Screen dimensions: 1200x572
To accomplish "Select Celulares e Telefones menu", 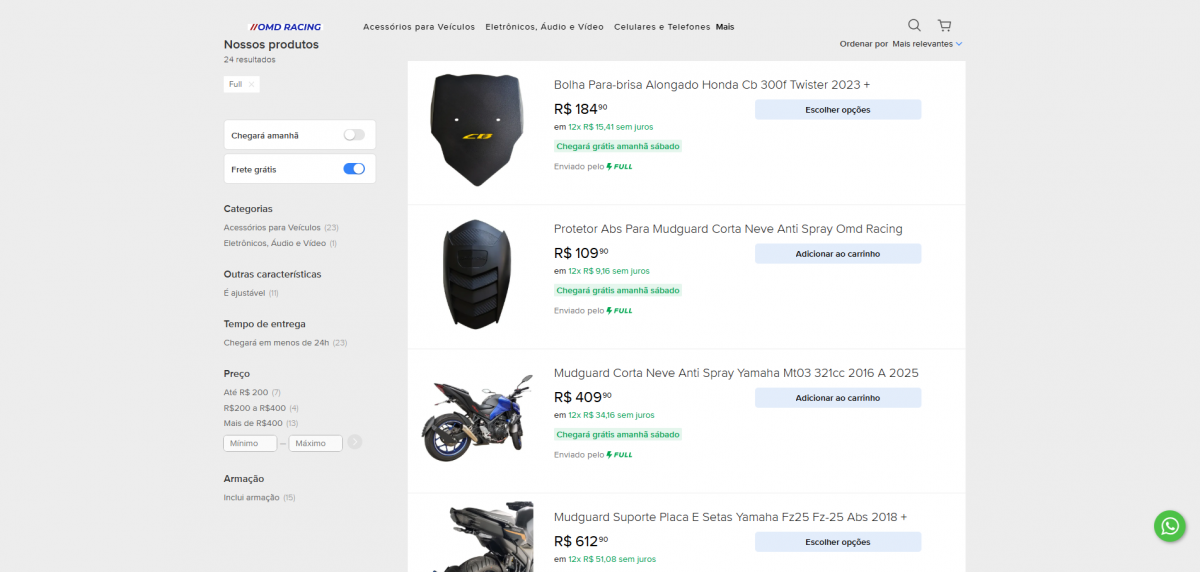I will pyautogui.click(x=662, y=27).
